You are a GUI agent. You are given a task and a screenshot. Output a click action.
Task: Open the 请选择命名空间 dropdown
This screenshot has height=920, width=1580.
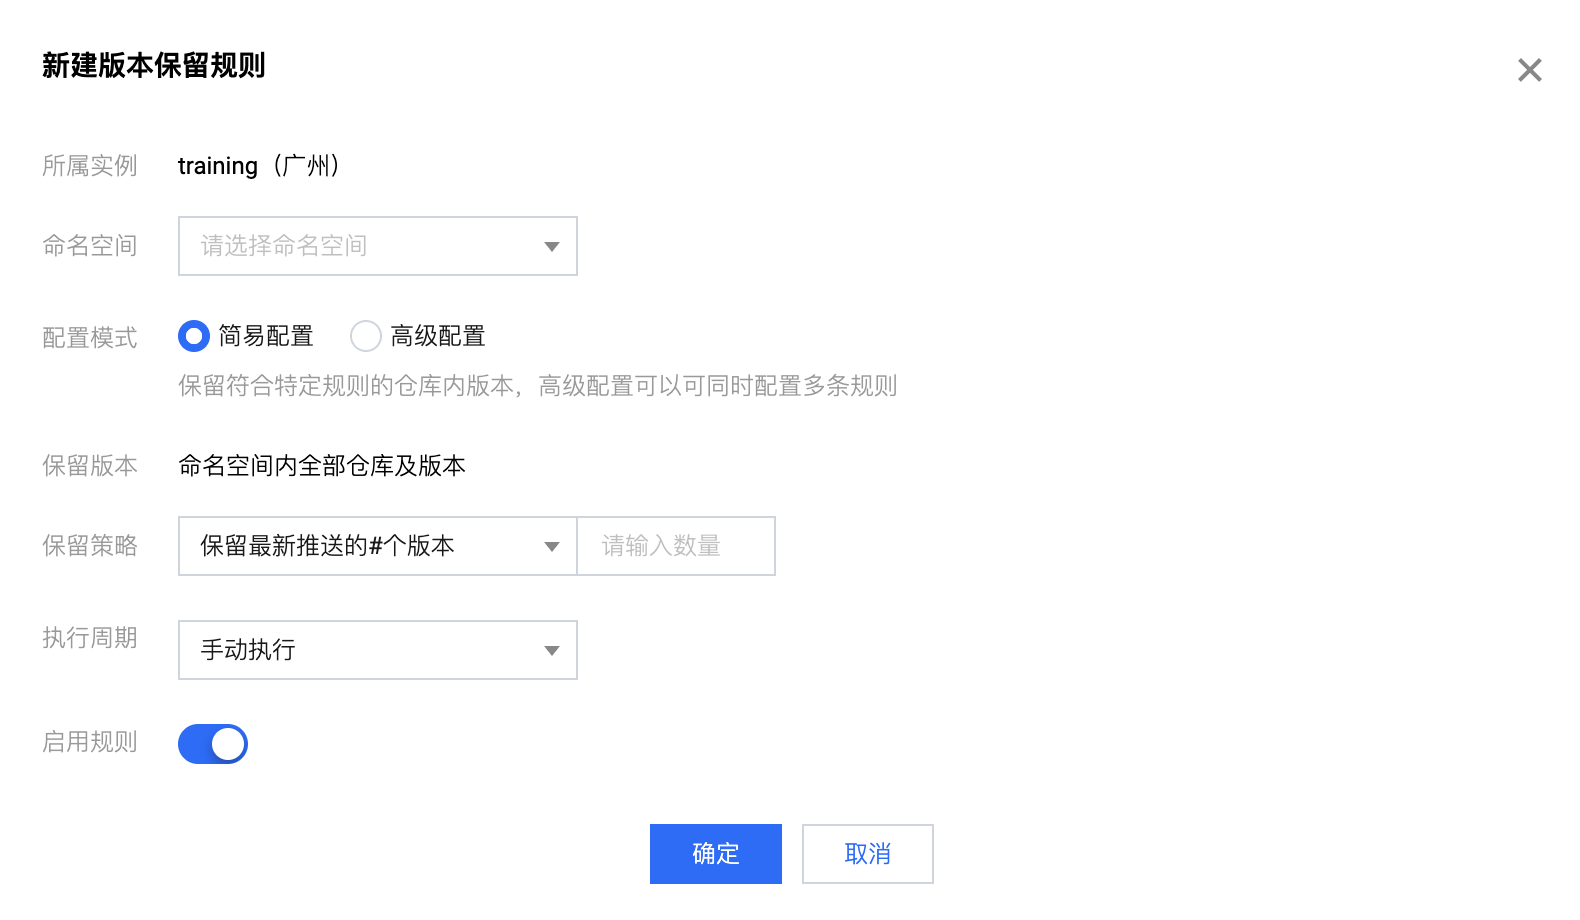pyautogui.click(x=377, y=246)
